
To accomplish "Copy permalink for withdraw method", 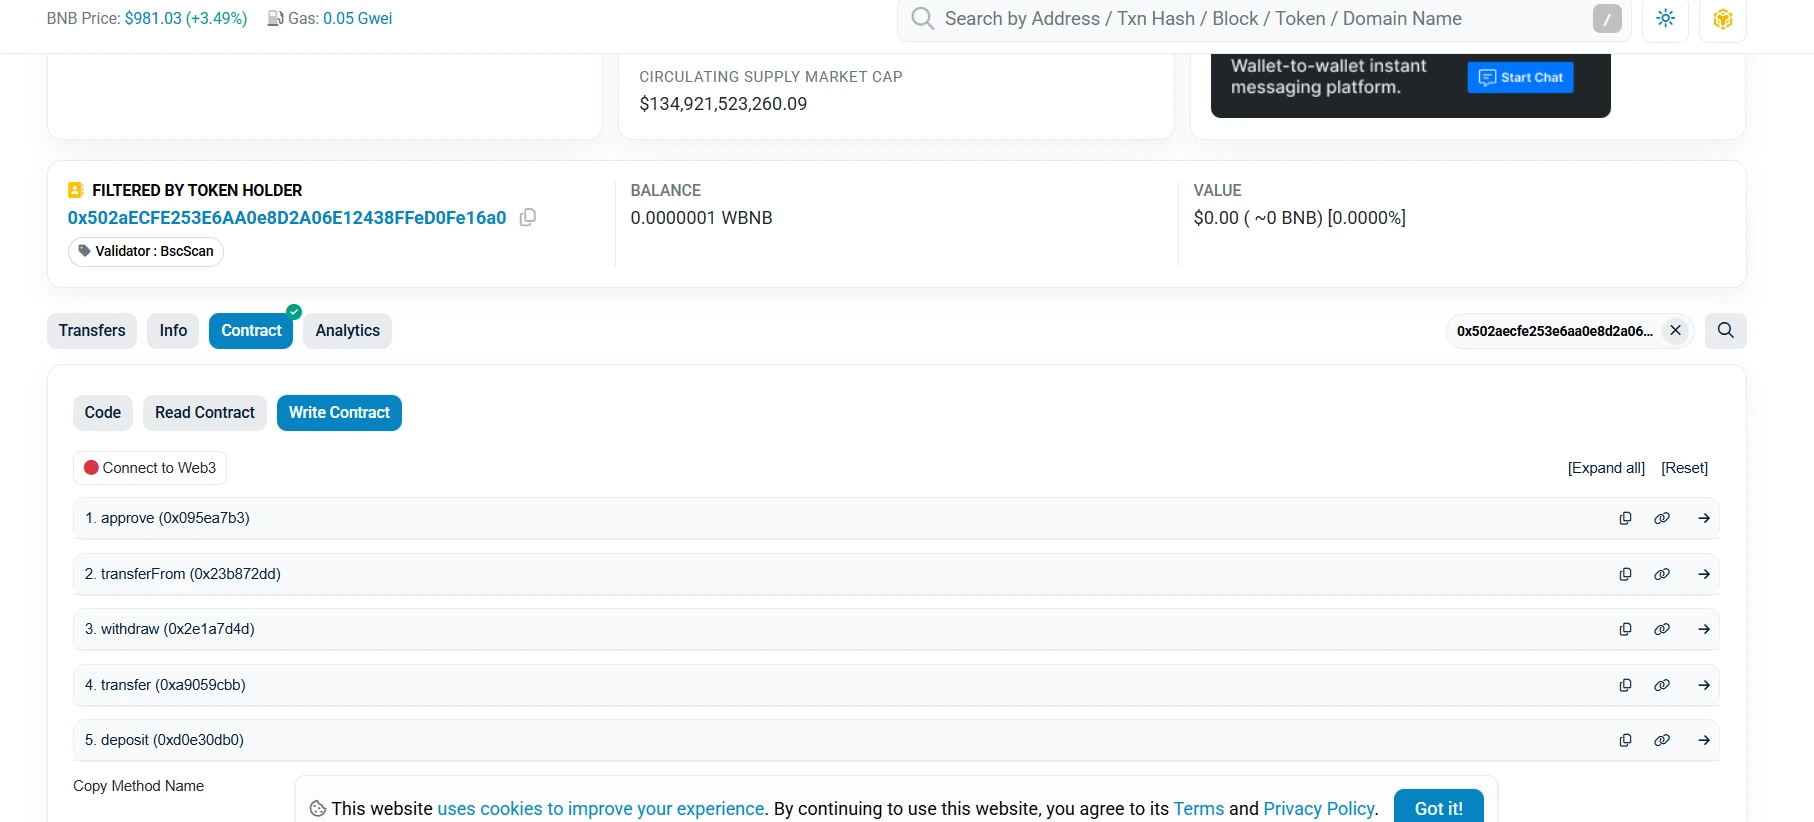I will click(1662, 629).
